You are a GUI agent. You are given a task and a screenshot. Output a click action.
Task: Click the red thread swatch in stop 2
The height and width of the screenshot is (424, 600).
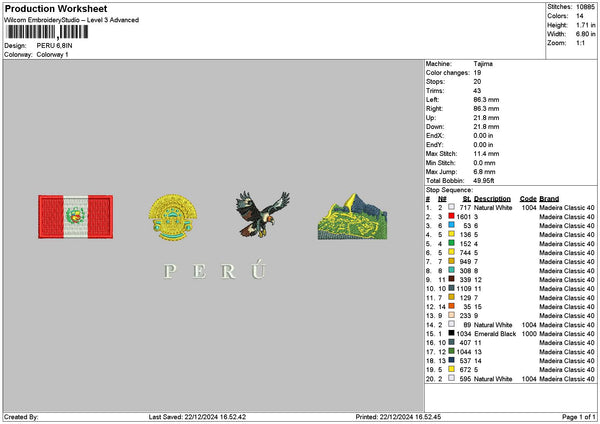[452, 216]
